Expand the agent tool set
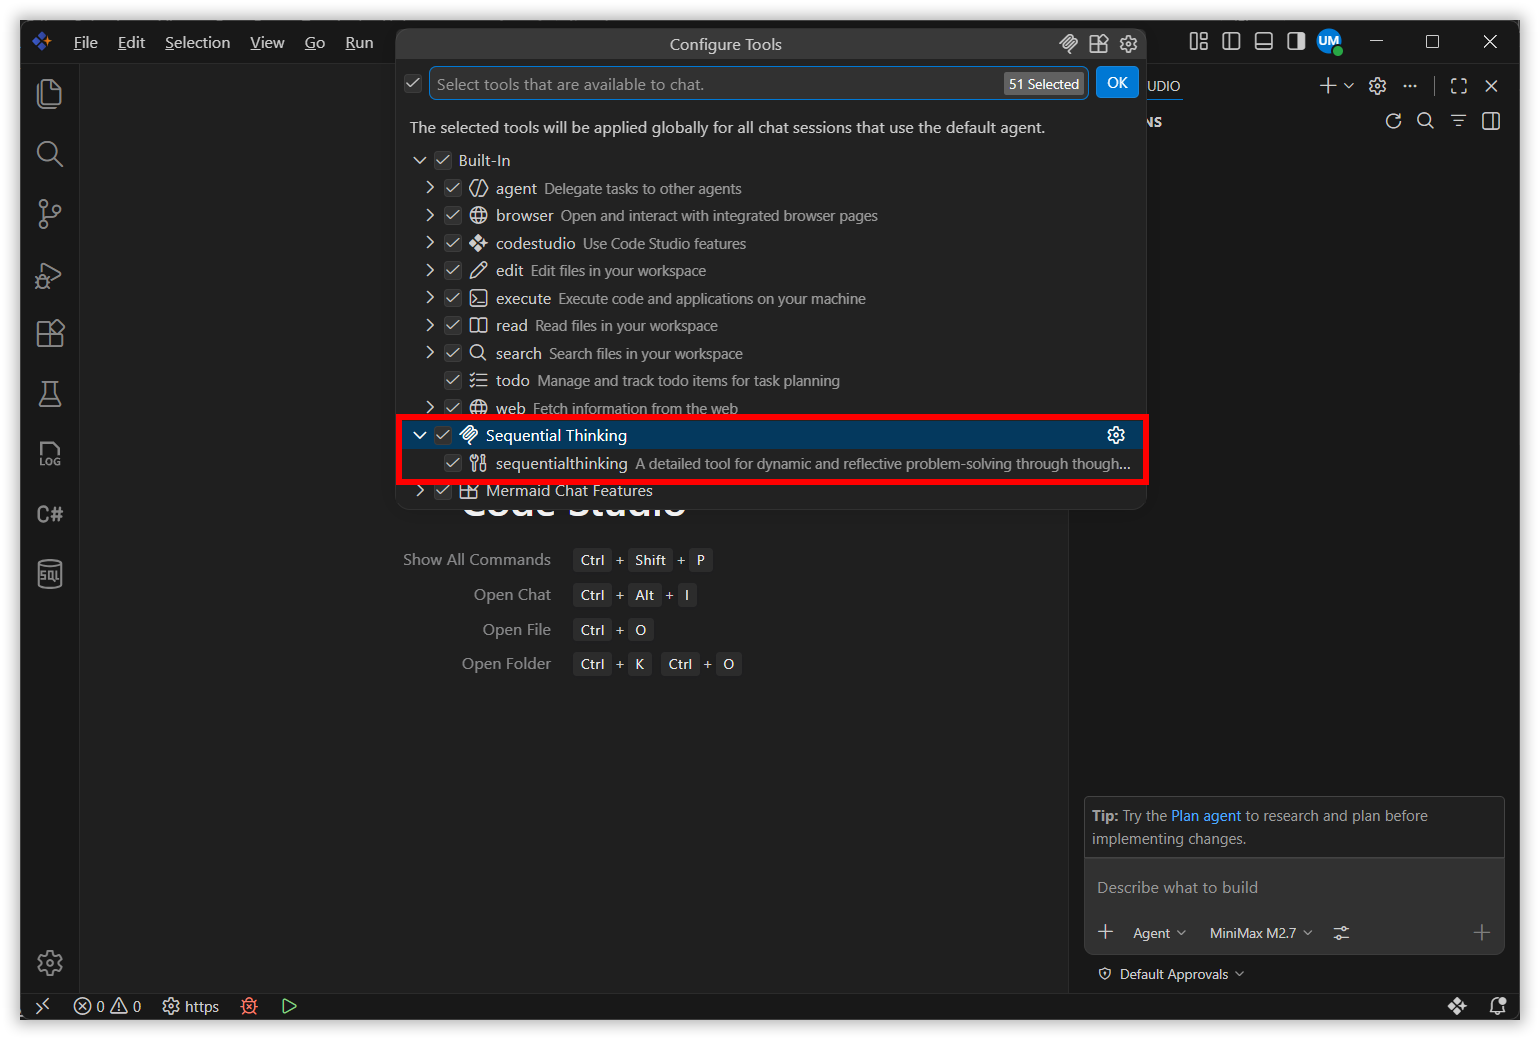Image resolution: width=1540 pixels, height=1040 pixels. pos(430,188)
